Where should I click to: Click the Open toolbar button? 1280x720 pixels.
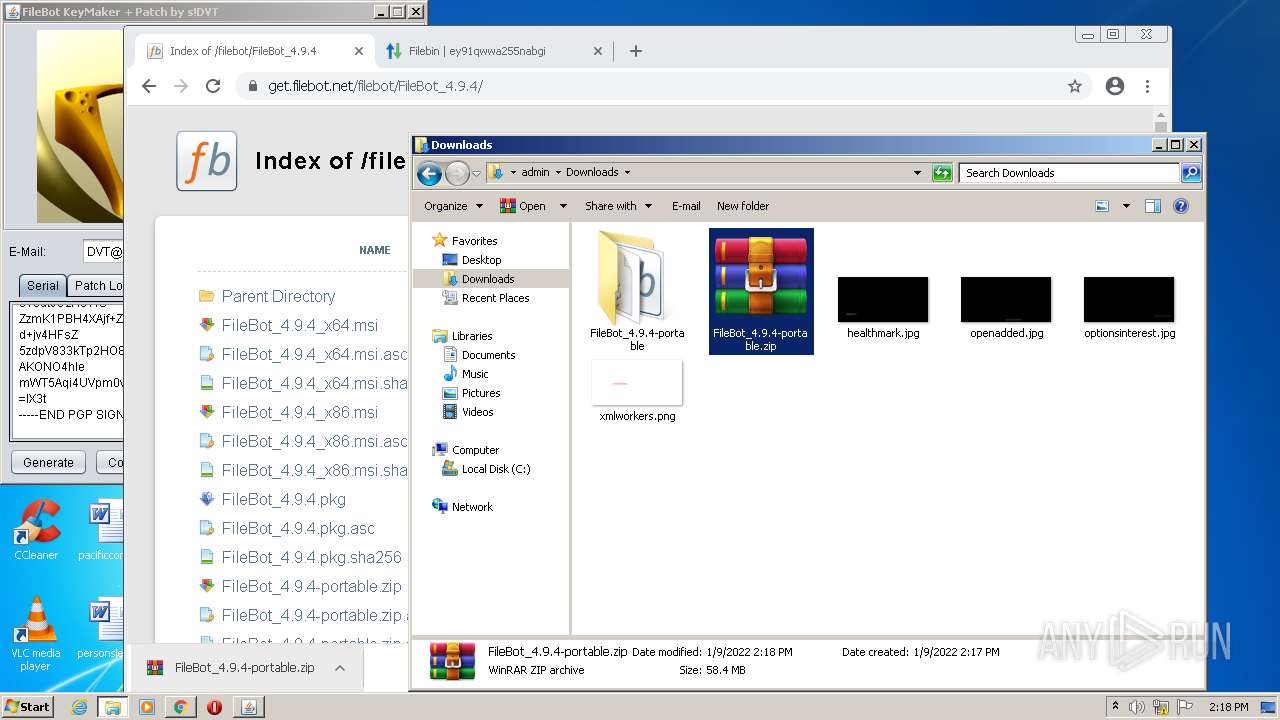pos(522,206)
